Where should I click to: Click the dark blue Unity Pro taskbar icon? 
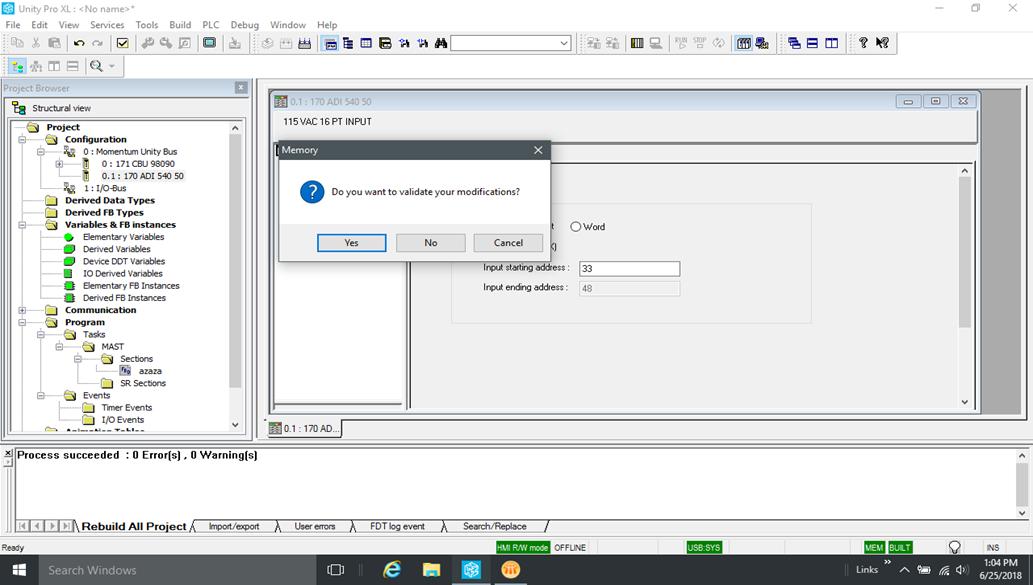(x=471, y=570)
